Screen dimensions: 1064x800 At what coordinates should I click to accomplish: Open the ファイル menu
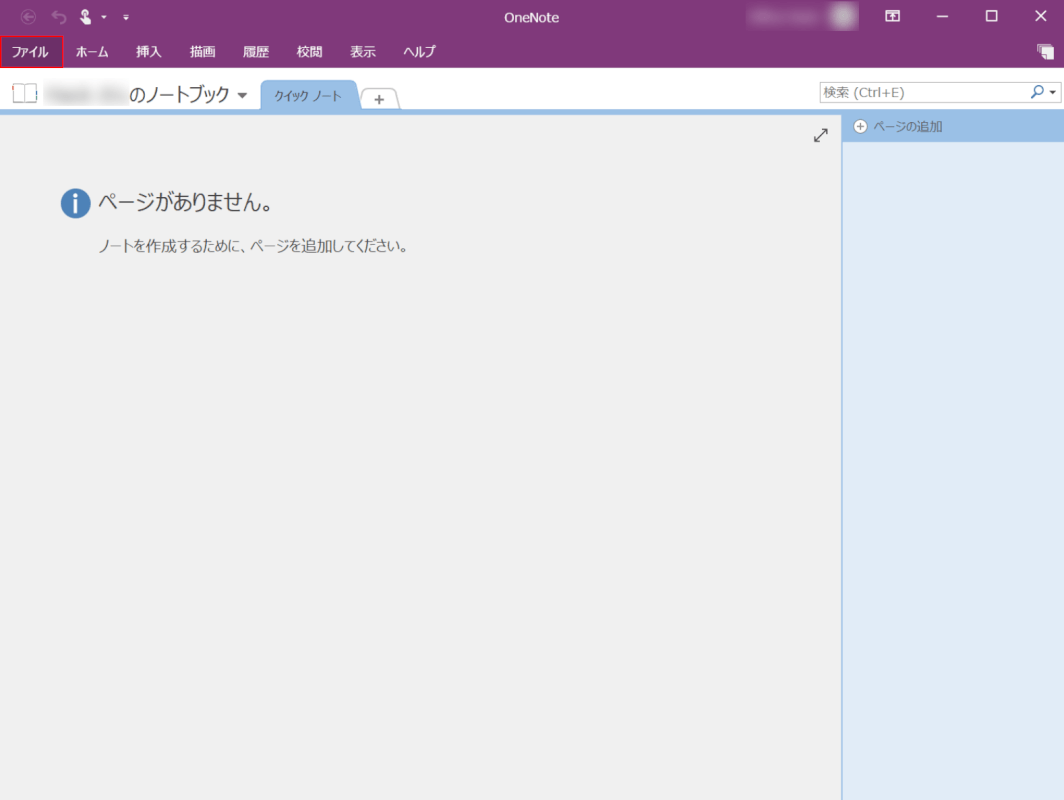(x=31, y=52)
